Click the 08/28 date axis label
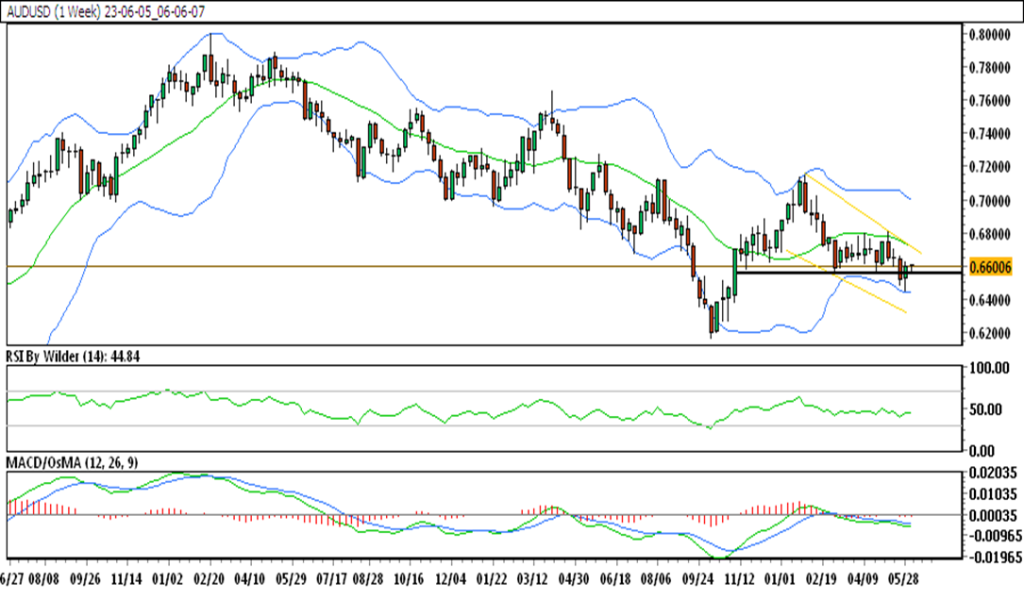 (x=368, y=580)
